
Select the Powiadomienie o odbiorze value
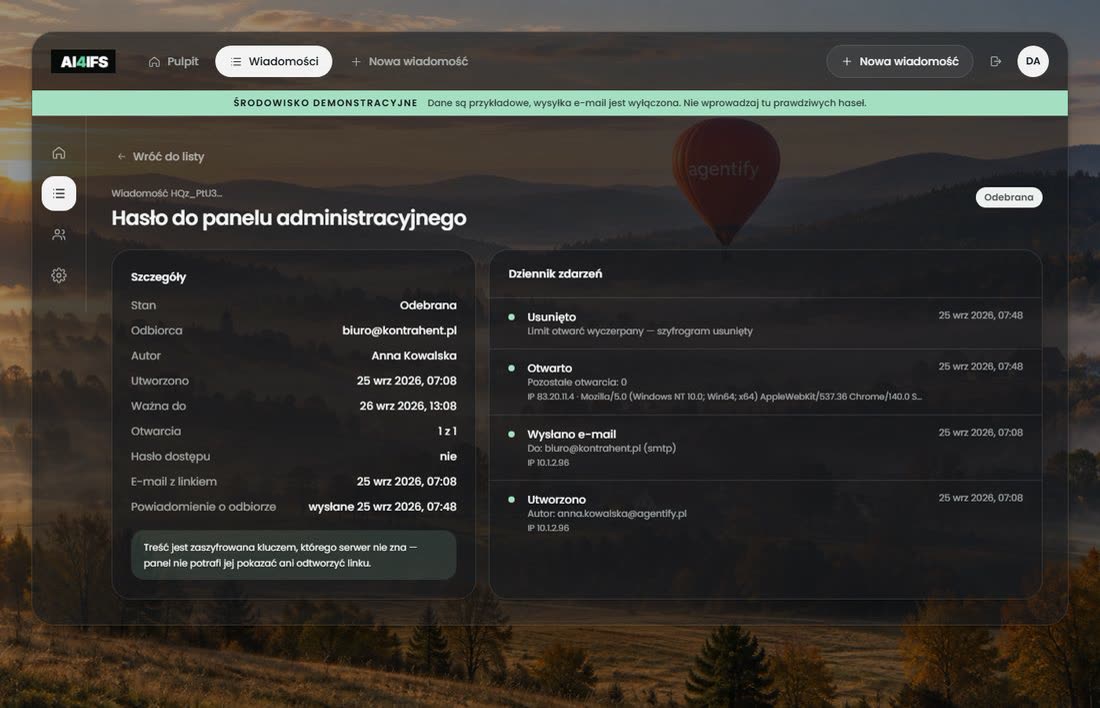pyautogui.click(x=382, y=507)
